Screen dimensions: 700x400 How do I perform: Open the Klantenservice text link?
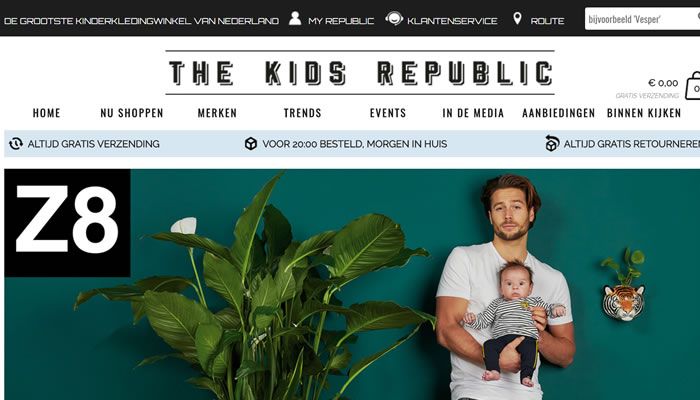452,21
